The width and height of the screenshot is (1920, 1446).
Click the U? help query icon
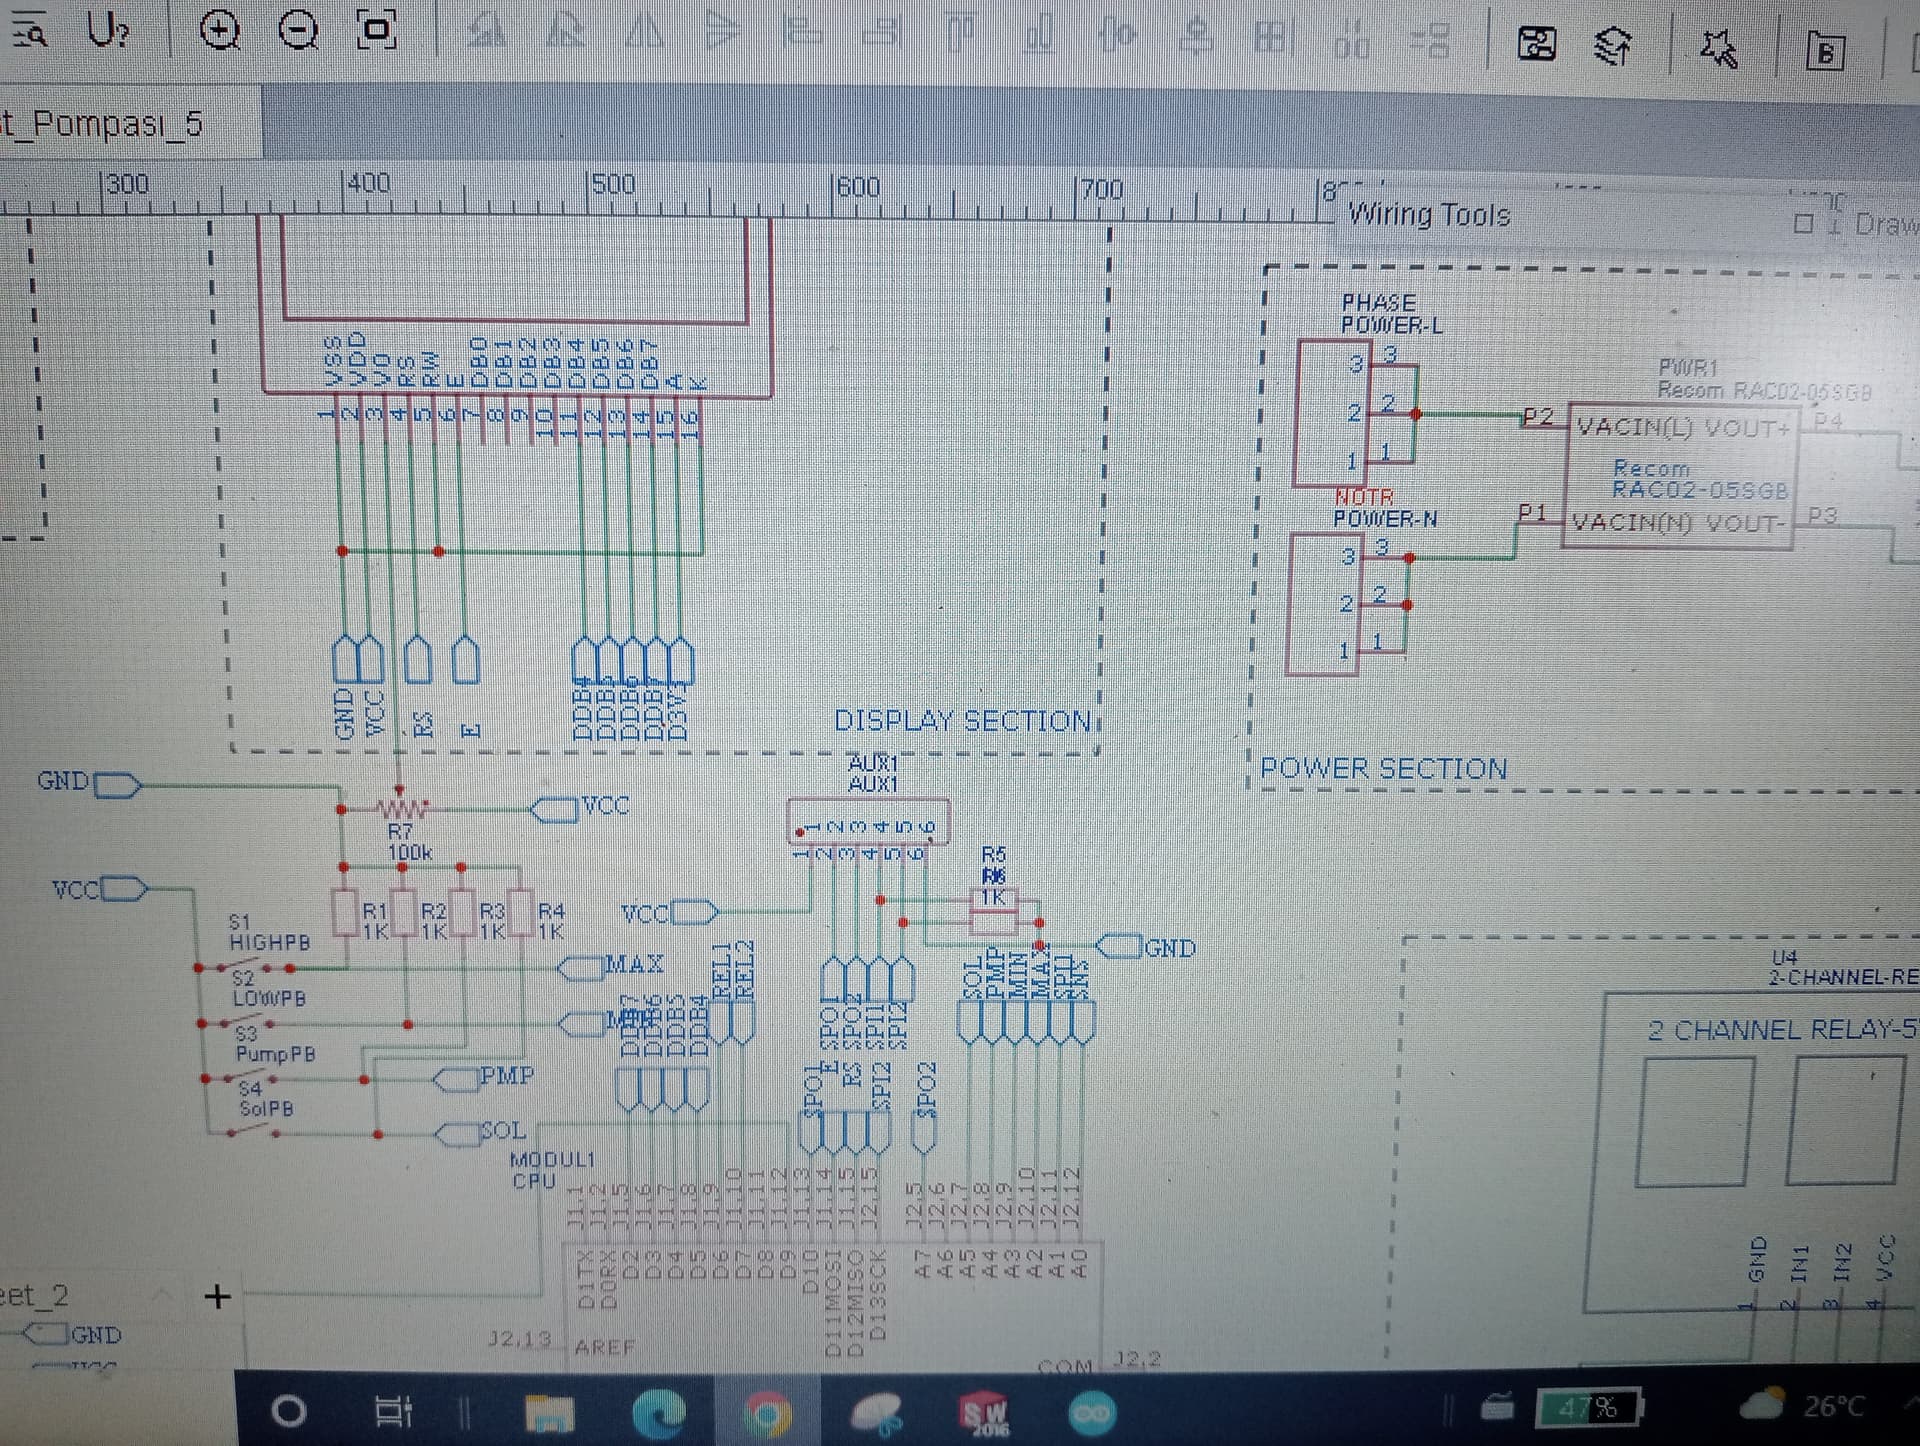(108, 31)
